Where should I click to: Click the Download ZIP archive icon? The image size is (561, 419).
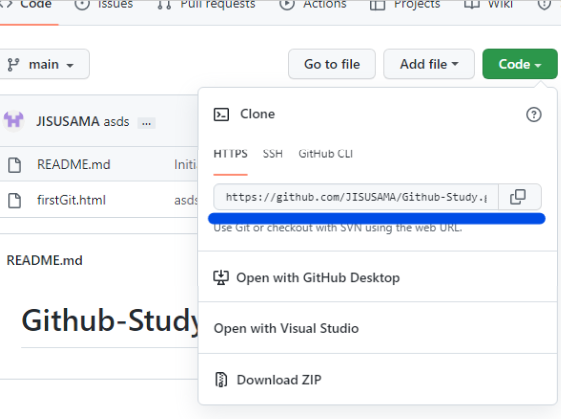click(x=221, y=380)
